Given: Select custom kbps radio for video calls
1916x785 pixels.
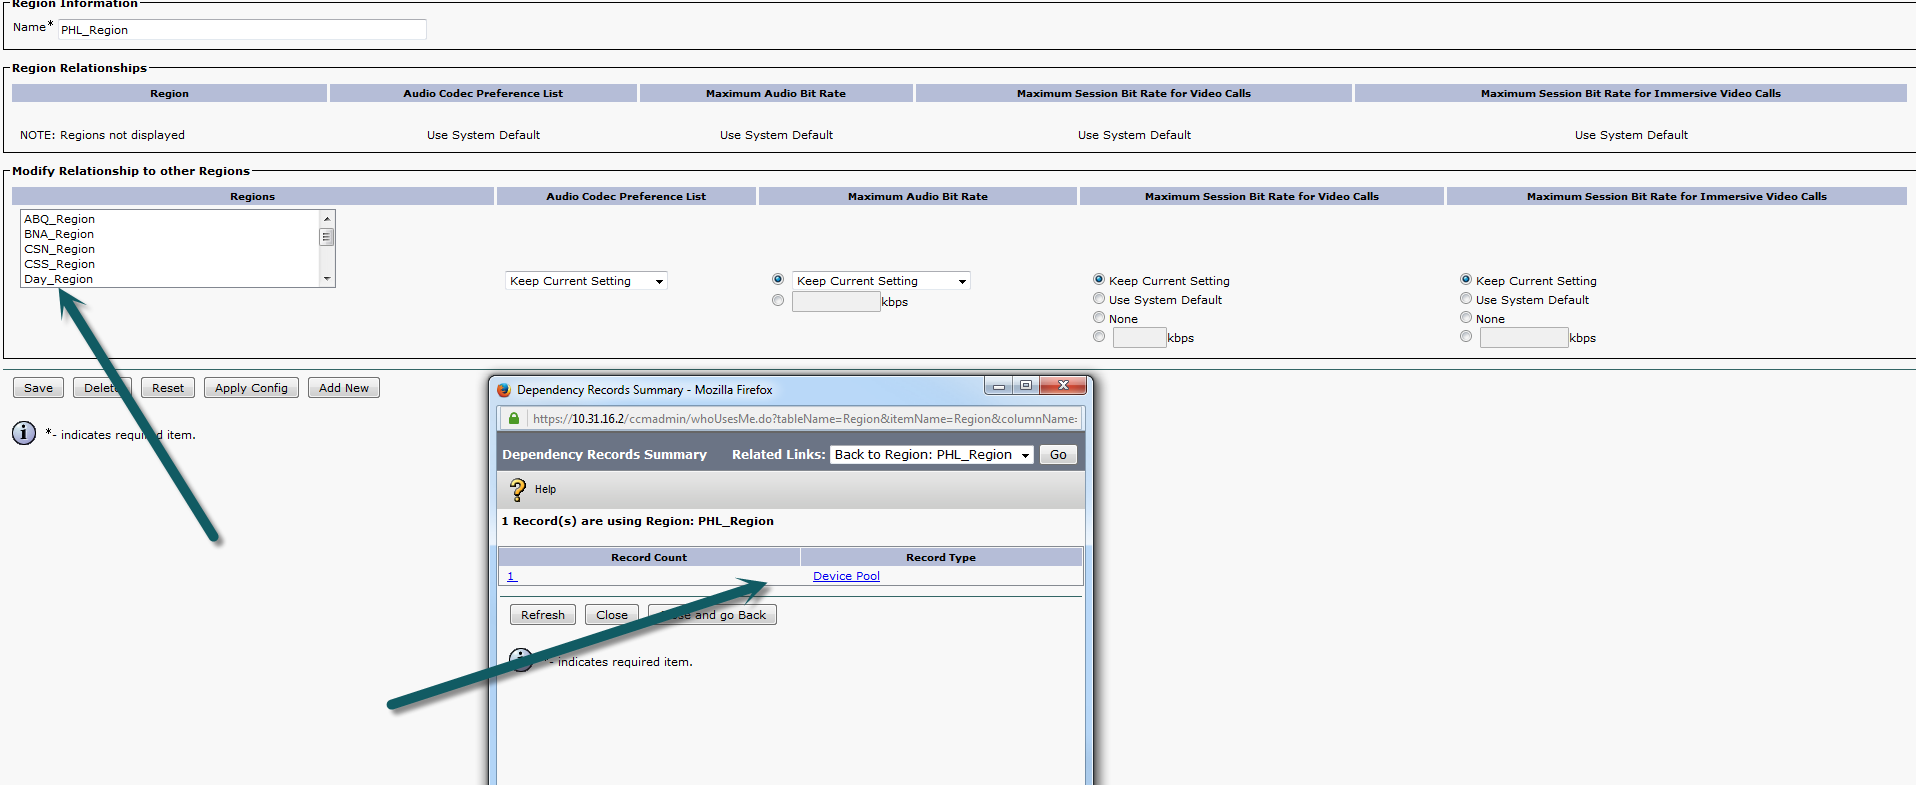Looking at the screenshot, I should point(1099,336).
